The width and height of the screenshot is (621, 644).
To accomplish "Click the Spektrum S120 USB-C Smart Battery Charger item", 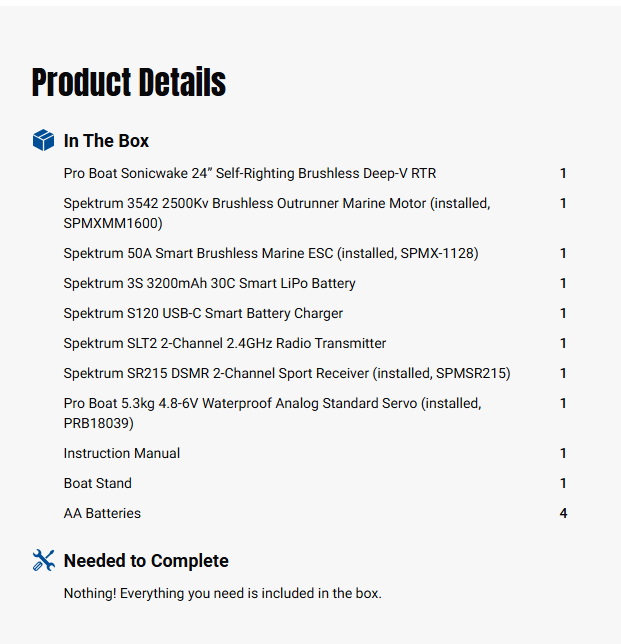I will point(203,313).
